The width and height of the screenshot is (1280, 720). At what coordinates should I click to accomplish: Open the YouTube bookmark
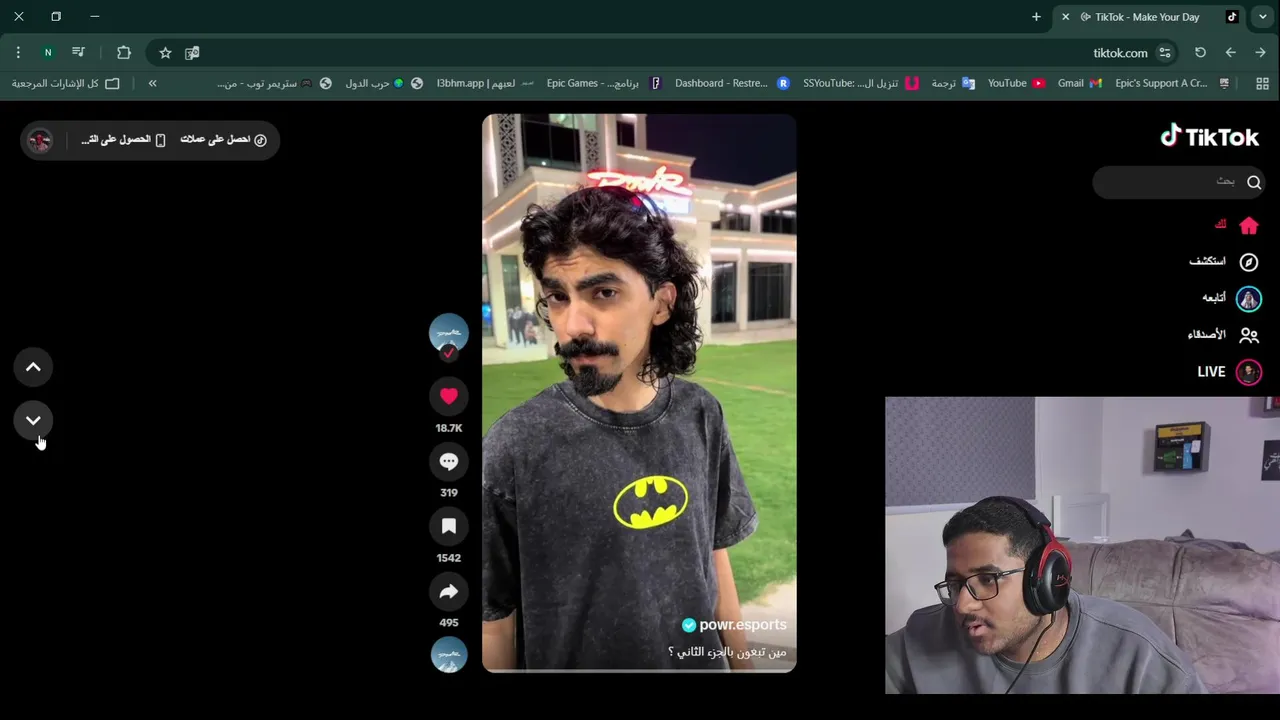coord(1016,83)
